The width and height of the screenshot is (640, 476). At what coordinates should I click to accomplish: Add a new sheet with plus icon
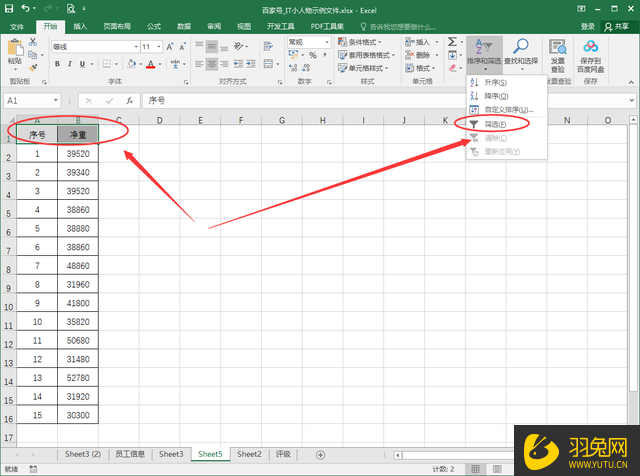pyautogui.click(x=320, y=455)
